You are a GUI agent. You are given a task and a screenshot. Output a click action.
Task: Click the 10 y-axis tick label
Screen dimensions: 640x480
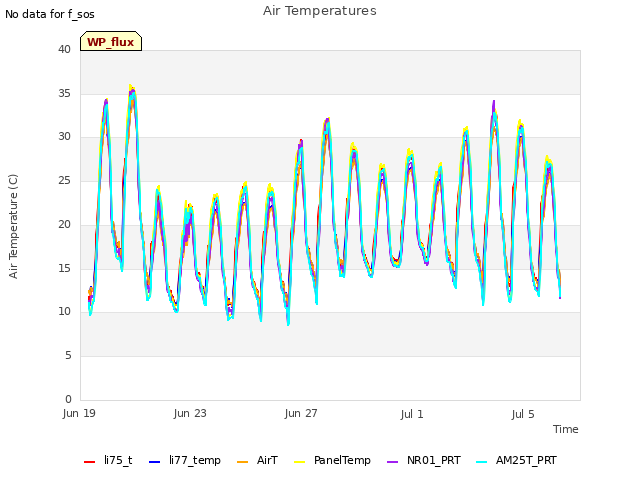[x=64, y=311]
